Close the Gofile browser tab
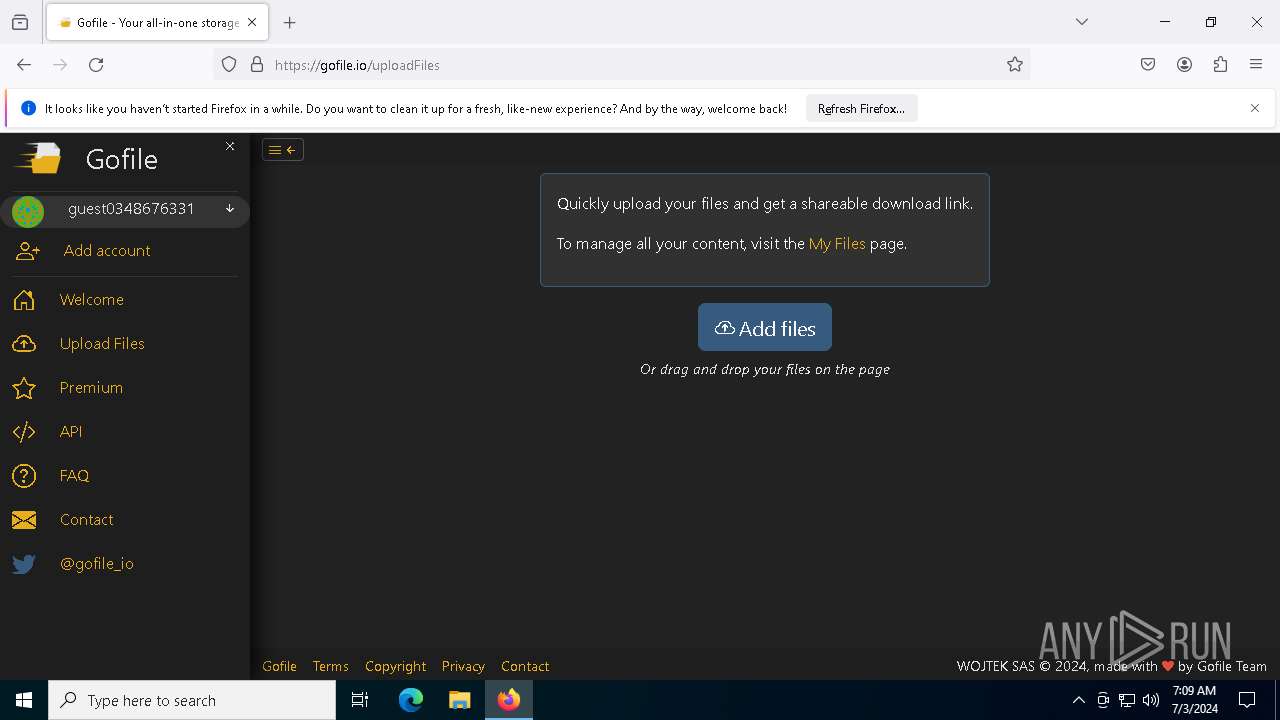This screenshot has height=720, width=1280. click(252, 22)
